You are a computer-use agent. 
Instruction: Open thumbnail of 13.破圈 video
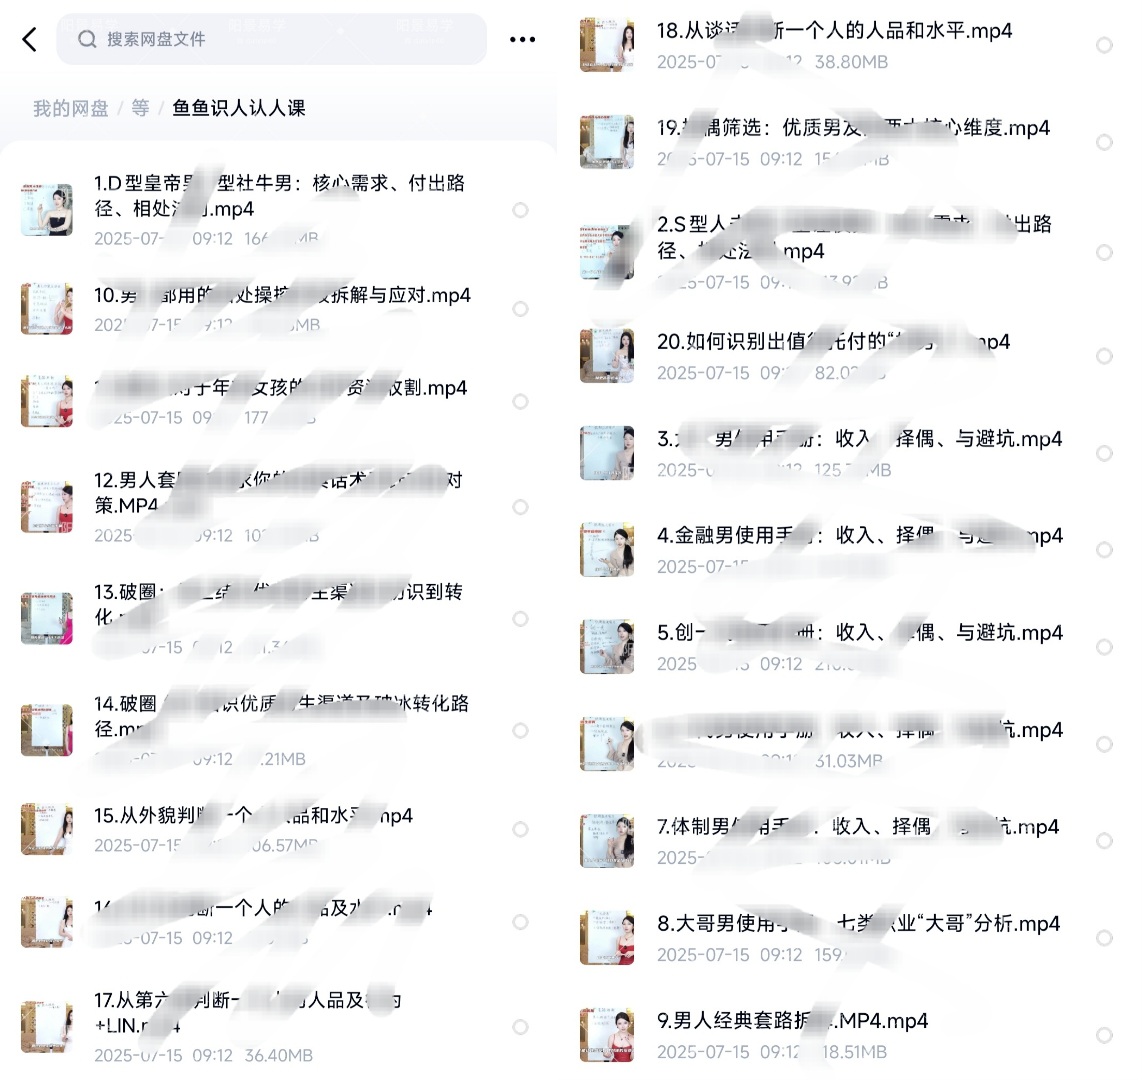[47, 618]
